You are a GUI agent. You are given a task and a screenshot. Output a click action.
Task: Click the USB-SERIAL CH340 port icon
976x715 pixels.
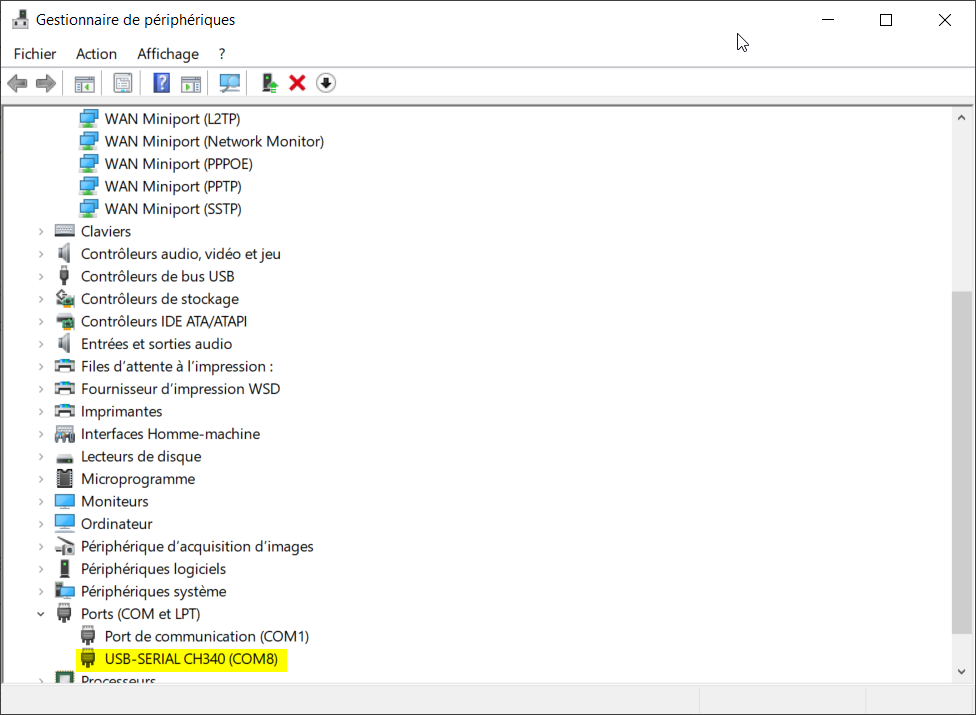pyautogui.click(x=88, y=658)
